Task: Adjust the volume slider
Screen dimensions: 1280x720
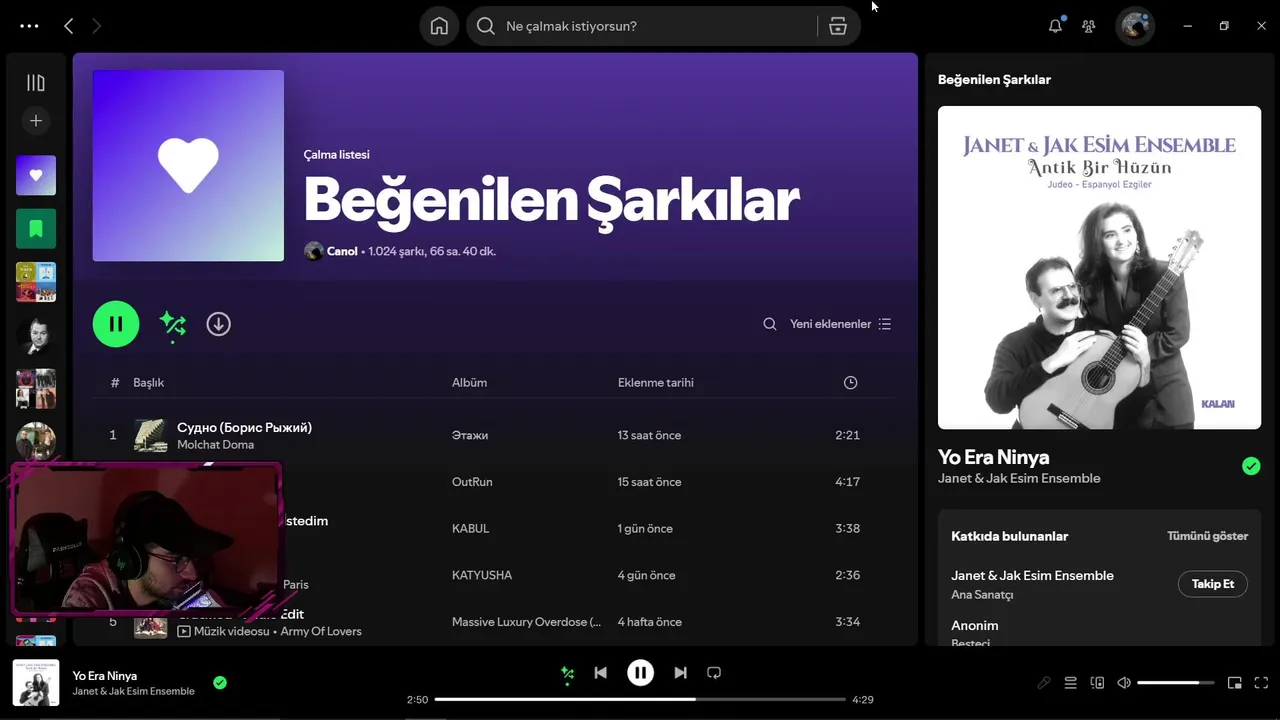Action: coord(1176,683)
